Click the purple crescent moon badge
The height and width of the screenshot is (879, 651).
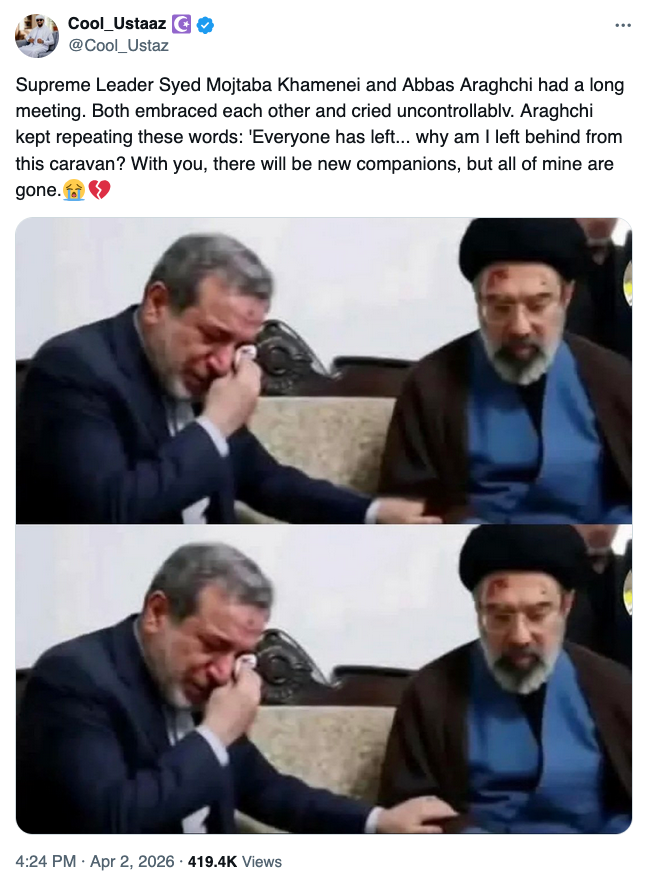pyautogui.click(x=181, y=25)
